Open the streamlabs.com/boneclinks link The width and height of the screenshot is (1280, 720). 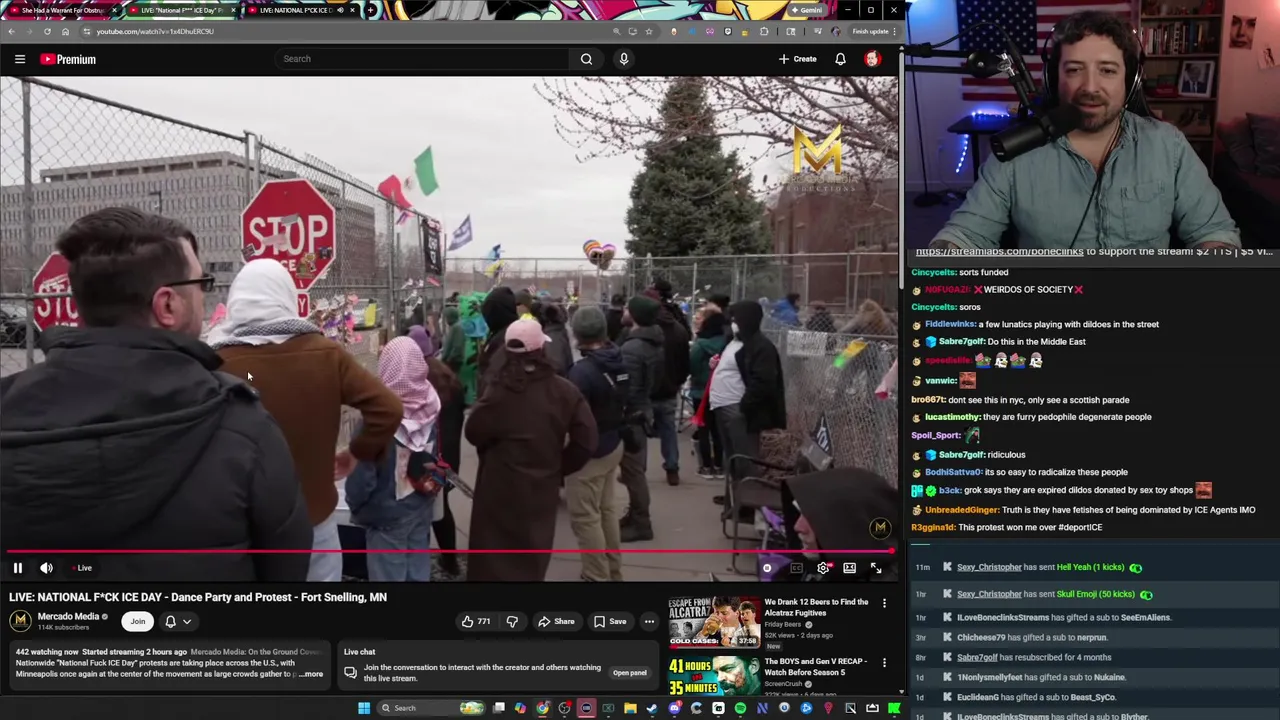(999, 251)
